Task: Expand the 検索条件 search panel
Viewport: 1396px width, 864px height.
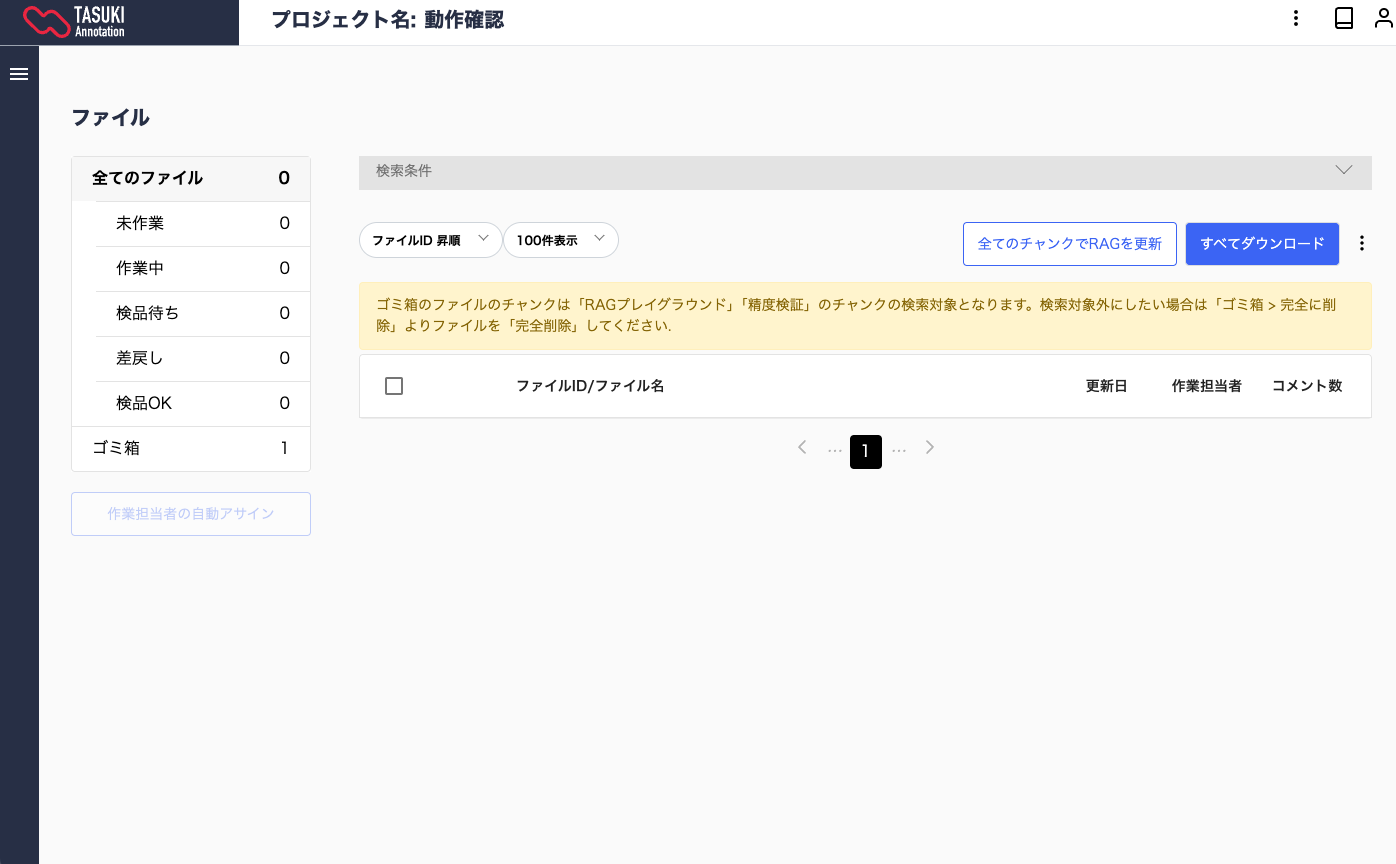Action: 865,172
